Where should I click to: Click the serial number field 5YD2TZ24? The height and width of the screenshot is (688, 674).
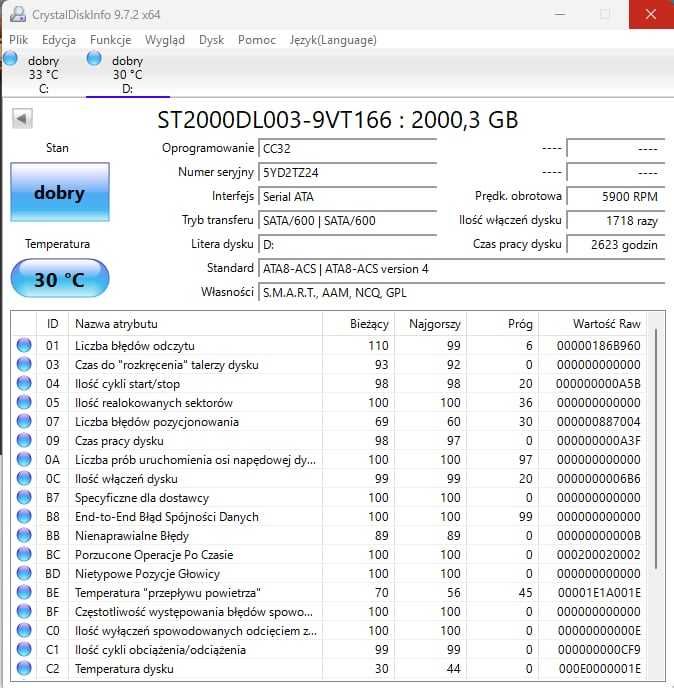tap(348, 172)
